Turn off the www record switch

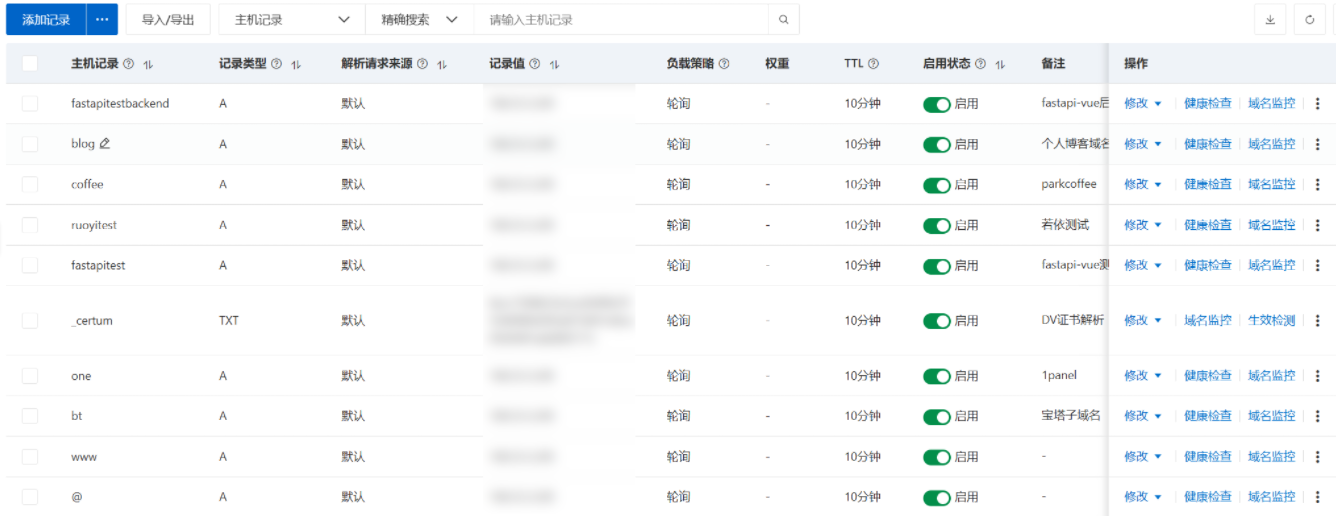coord(936,457)
